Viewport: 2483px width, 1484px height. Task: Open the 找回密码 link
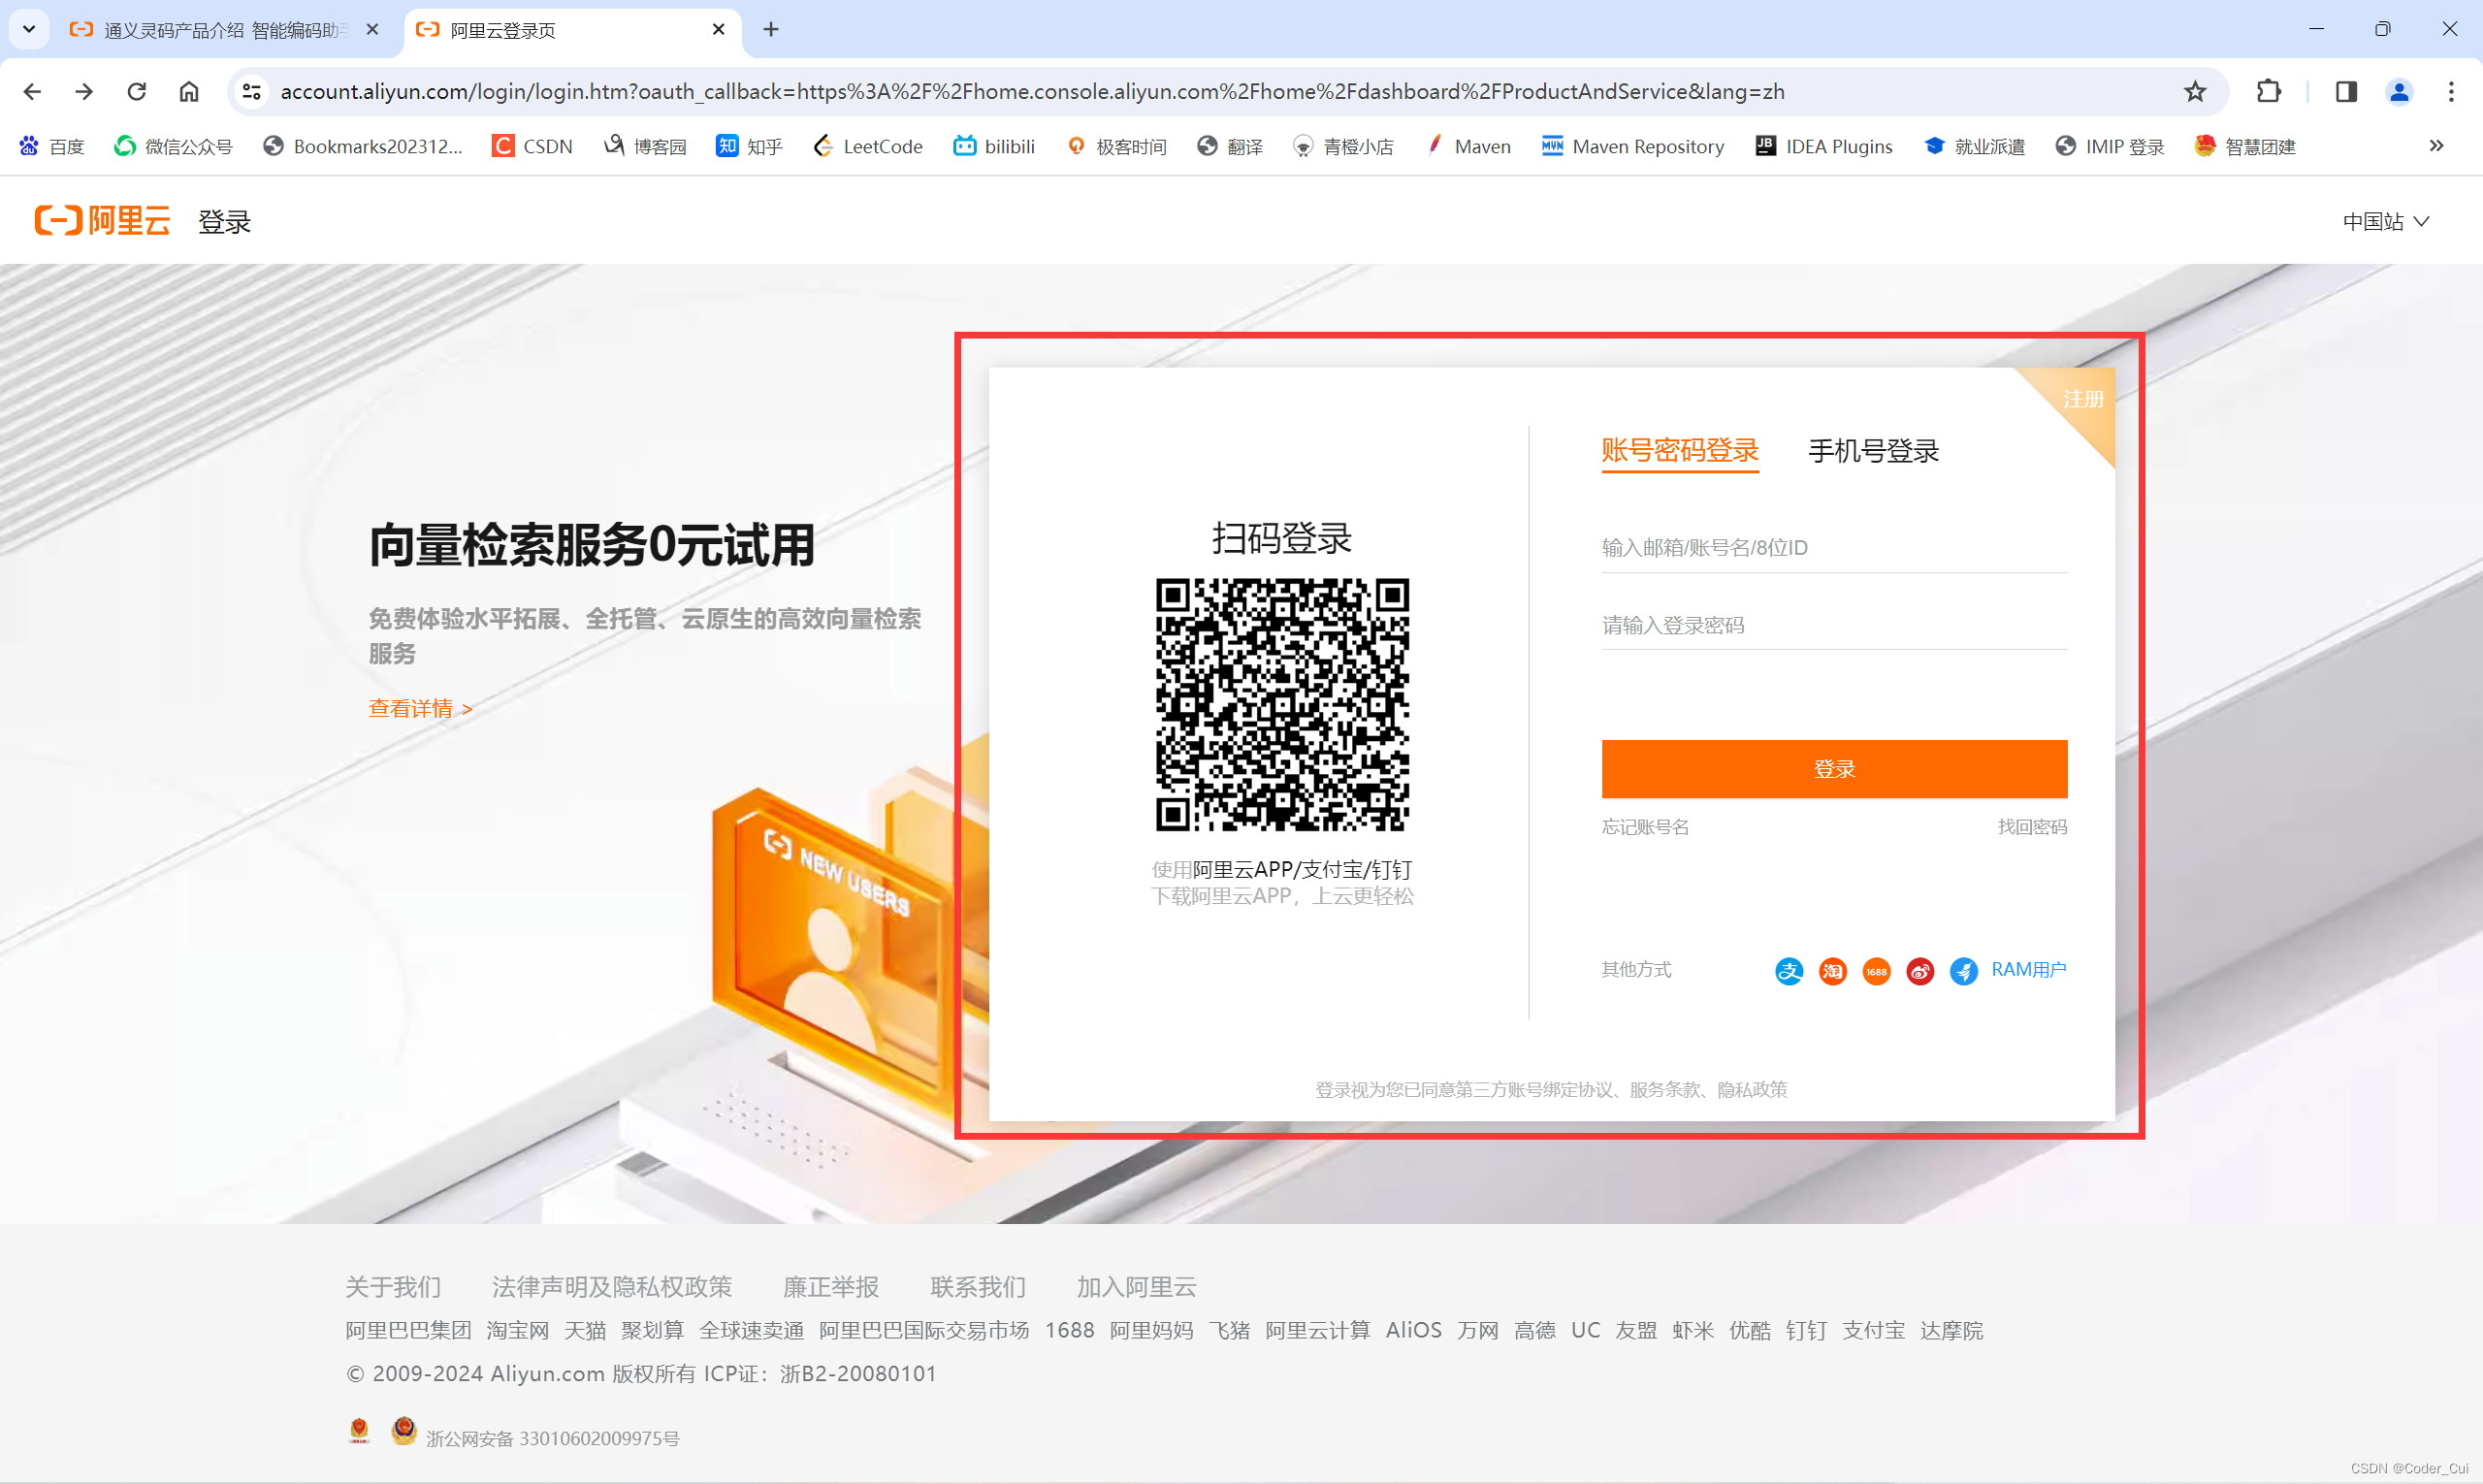2031,827
